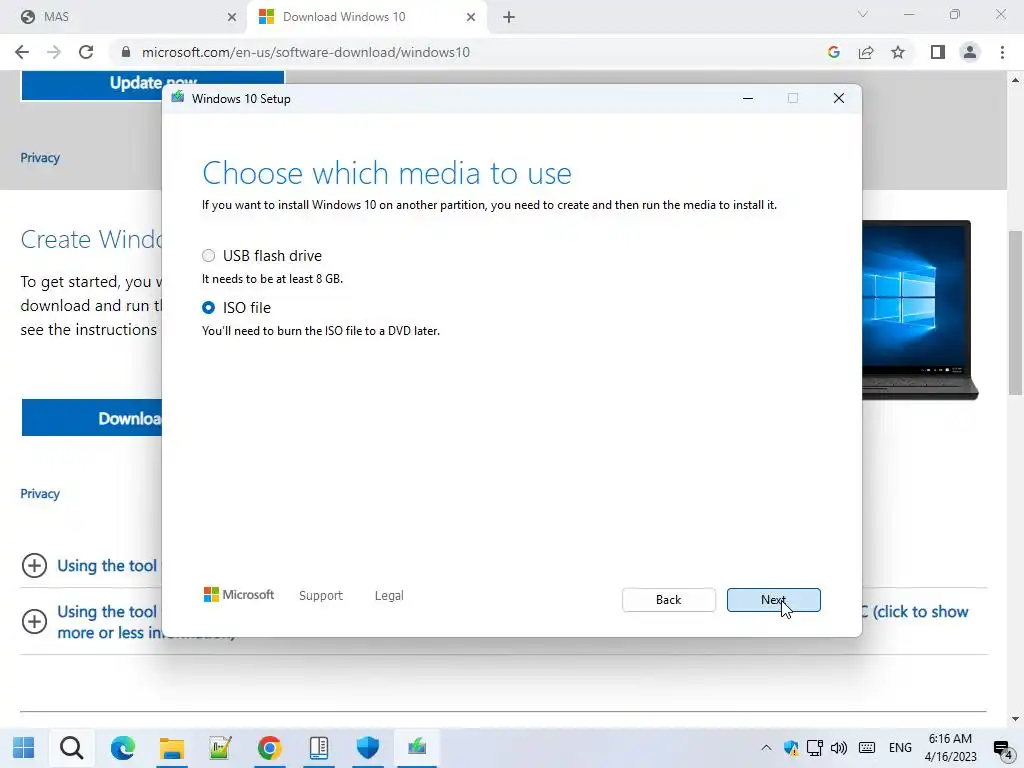Viewport: 1024px width, 768px height.
Task: Open File Explorer from taskbar
Action: point(172,747)
